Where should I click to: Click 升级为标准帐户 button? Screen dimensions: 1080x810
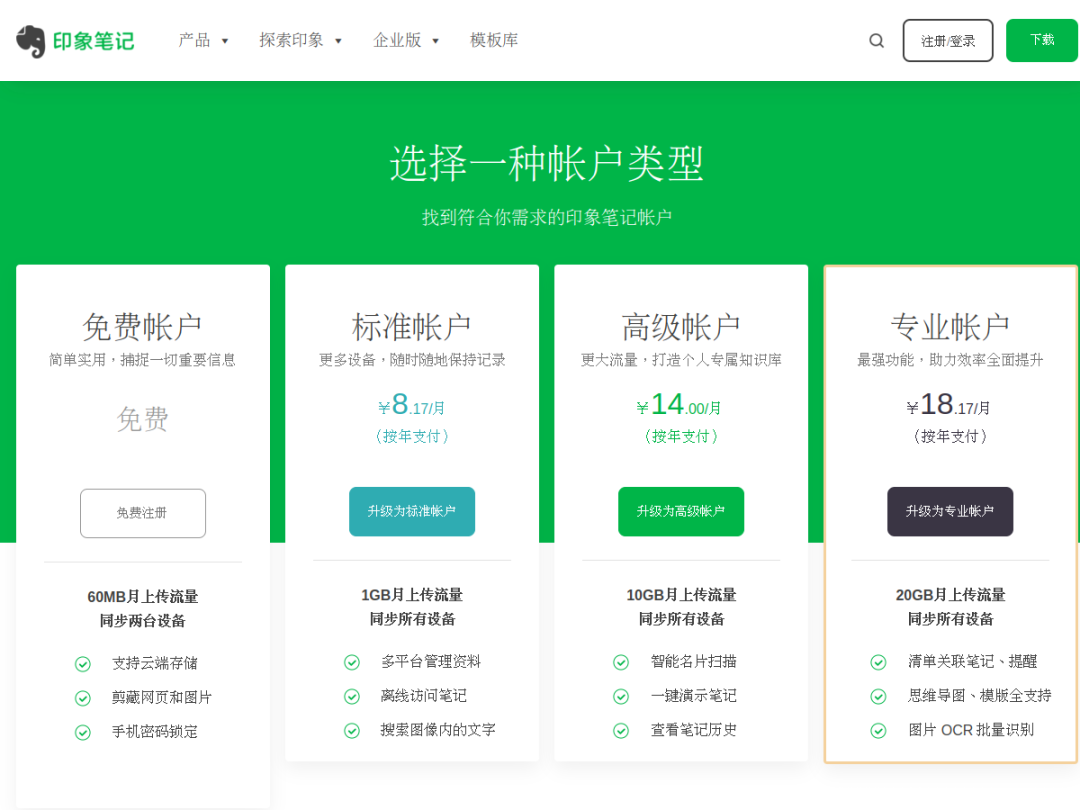pyautogui.click(x=412, y=512)
